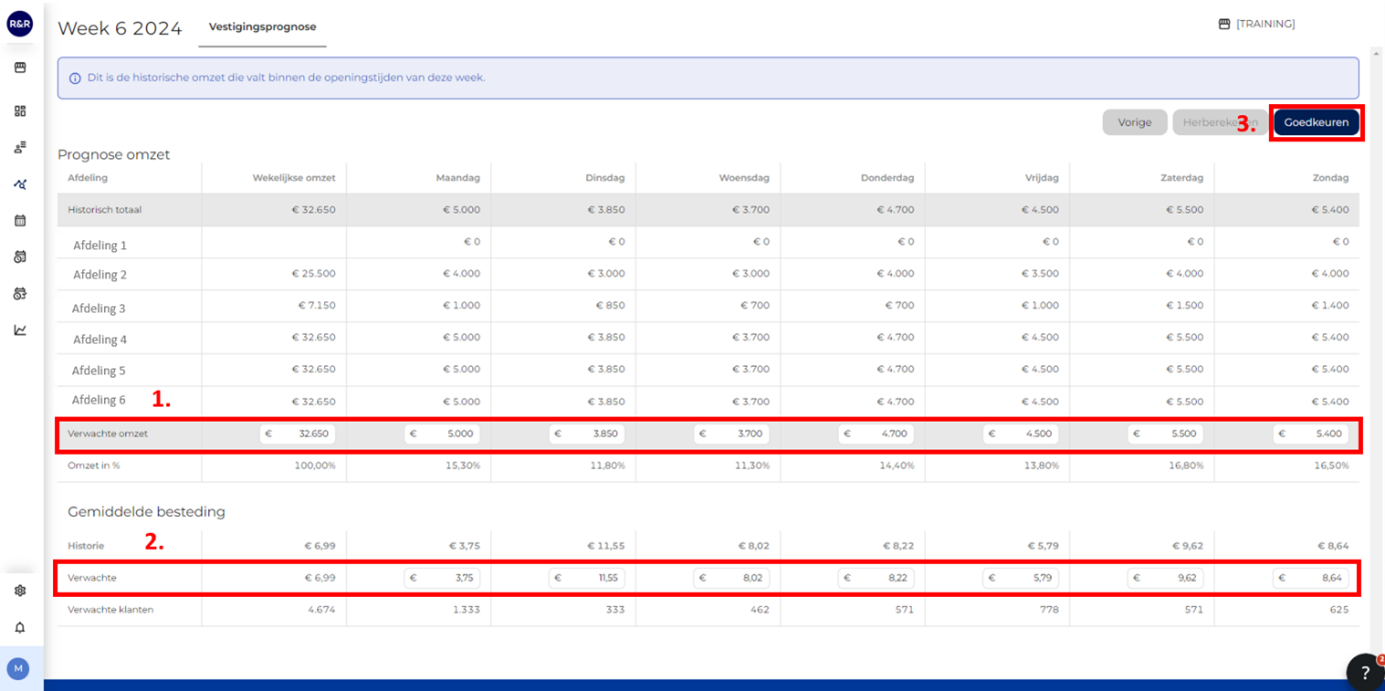
Task: Open the [TRAINING] store selector
Action: coord(1256,24)
